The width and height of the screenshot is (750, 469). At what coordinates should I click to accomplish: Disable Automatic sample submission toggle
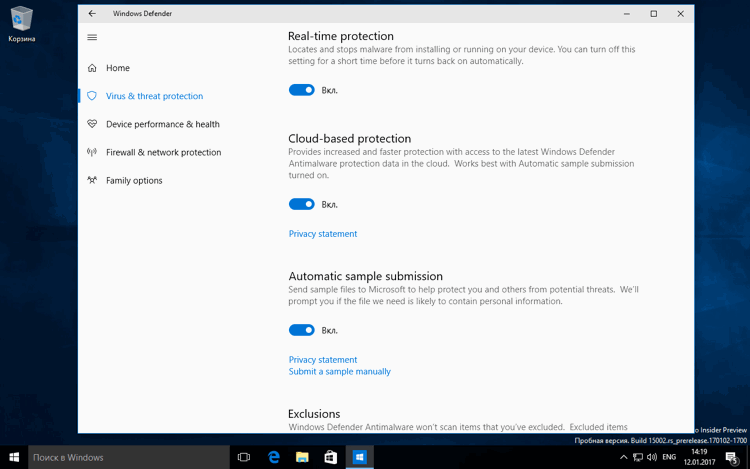301,330
